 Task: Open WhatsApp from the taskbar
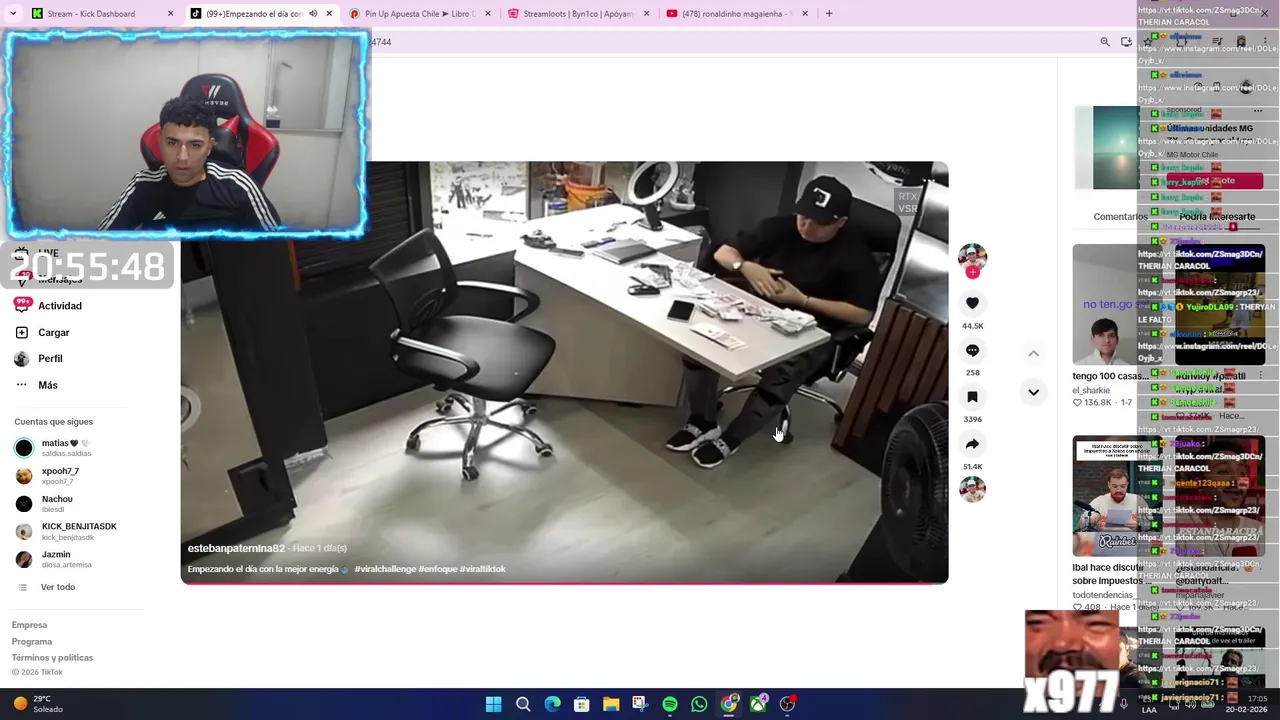699,704
